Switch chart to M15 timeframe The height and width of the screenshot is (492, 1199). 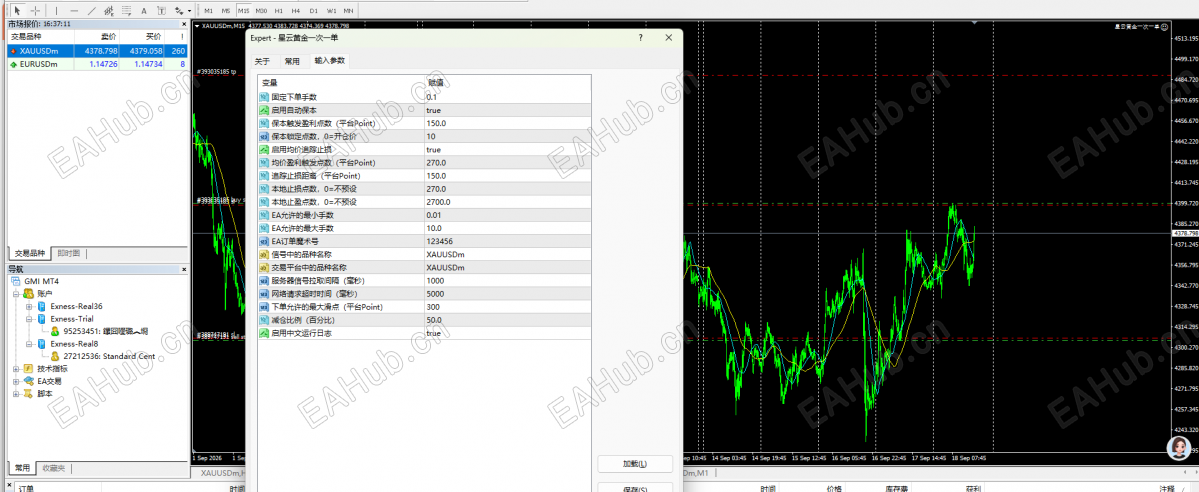tap(244, 11)
